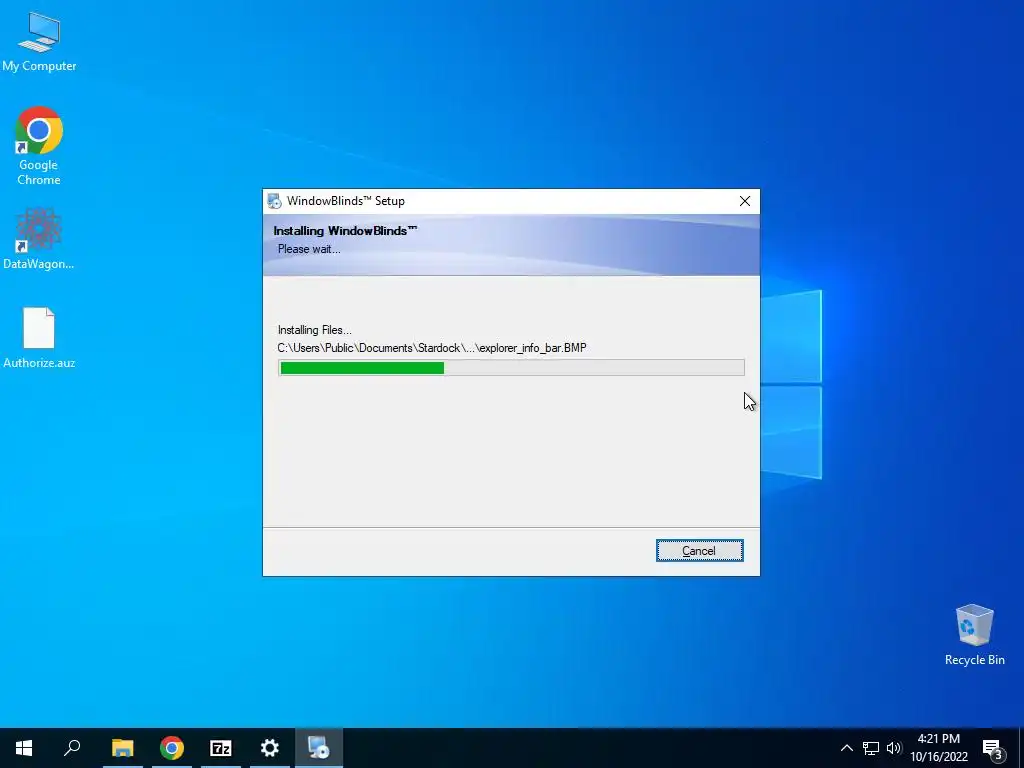Screen dimensions: 1024x768
Task: Select the My Computer desktop icon
Action: (x=39, y=40)
